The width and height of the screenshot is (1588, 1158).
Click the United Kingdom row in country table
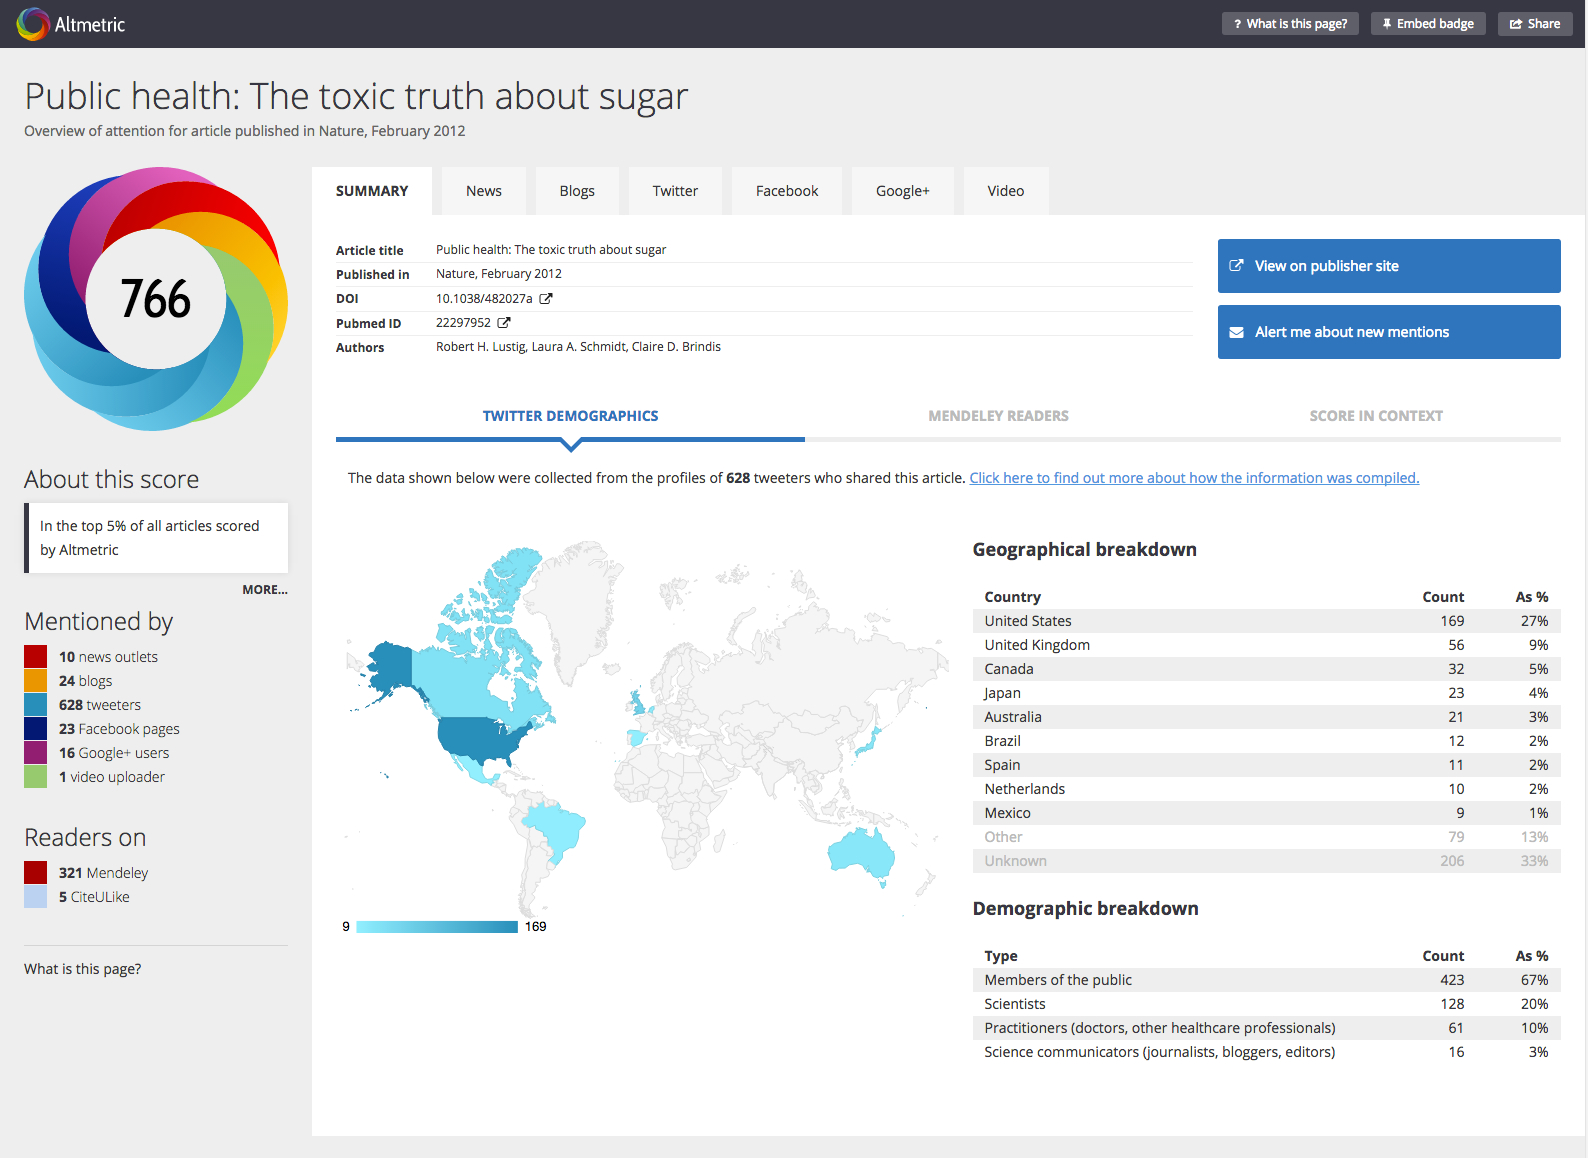coord(1266,645)
